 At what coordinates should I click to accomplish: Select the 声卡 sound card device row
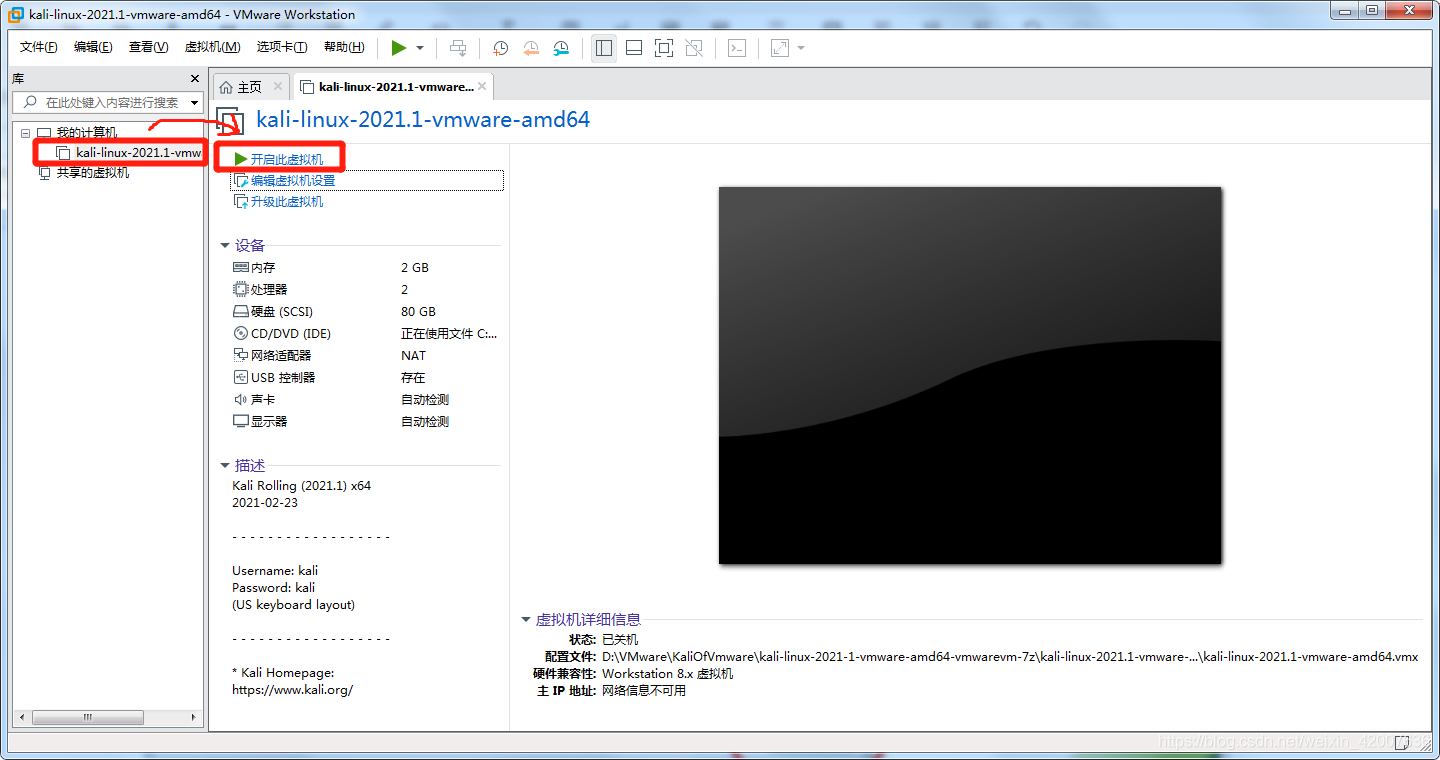[366, 399]
